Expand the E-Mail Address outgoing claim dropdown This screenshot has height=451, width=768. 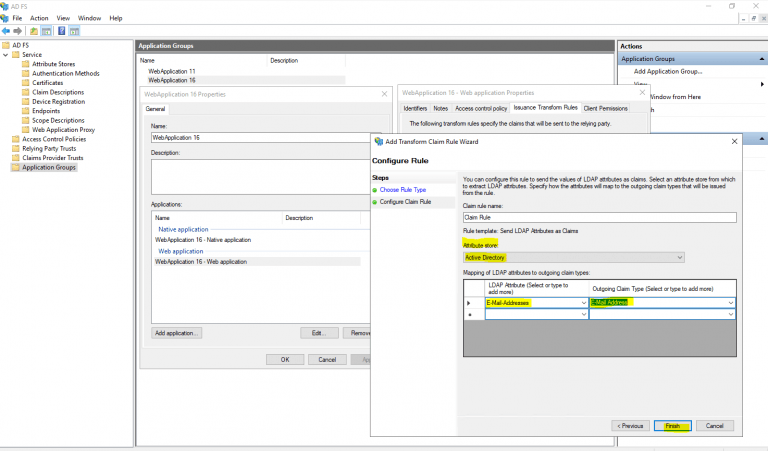point(731,302)
